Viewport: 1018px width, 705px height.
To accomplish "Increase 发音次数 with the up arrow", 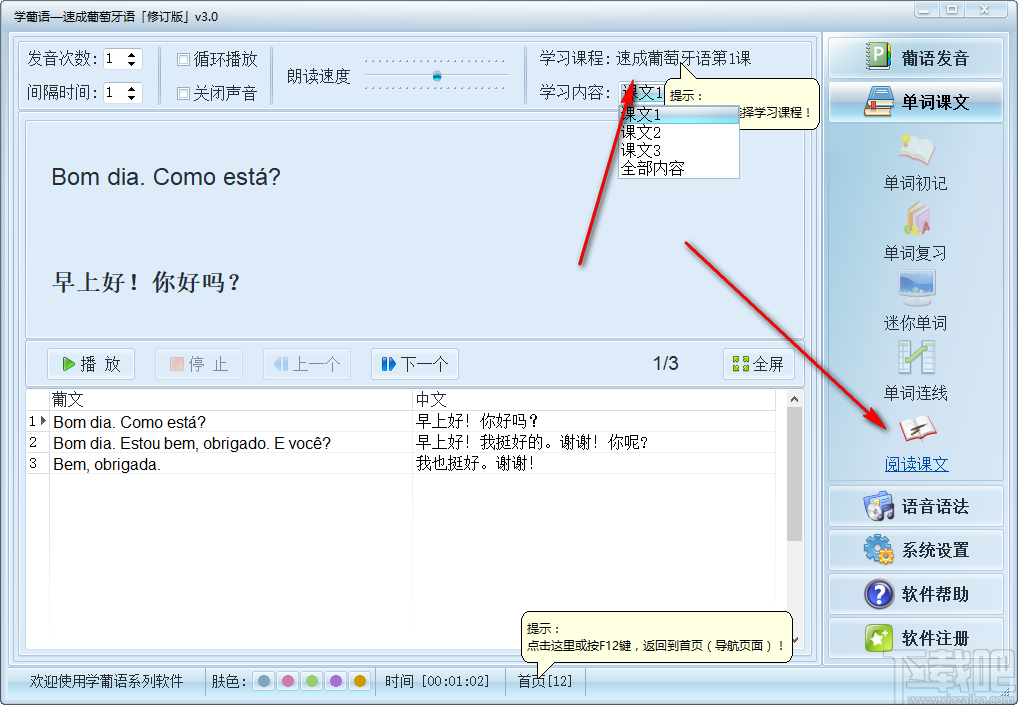I will point(132,55).
